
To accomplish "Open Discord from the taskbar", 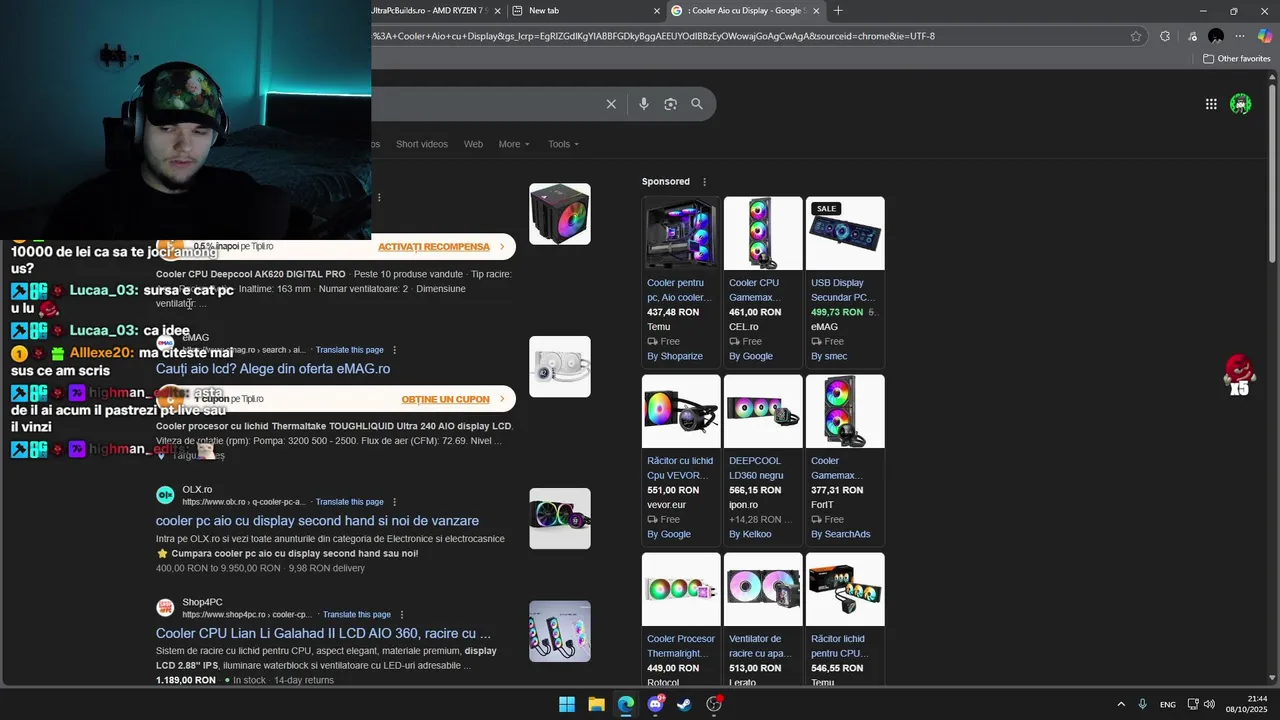I will (x=655, y=704).
